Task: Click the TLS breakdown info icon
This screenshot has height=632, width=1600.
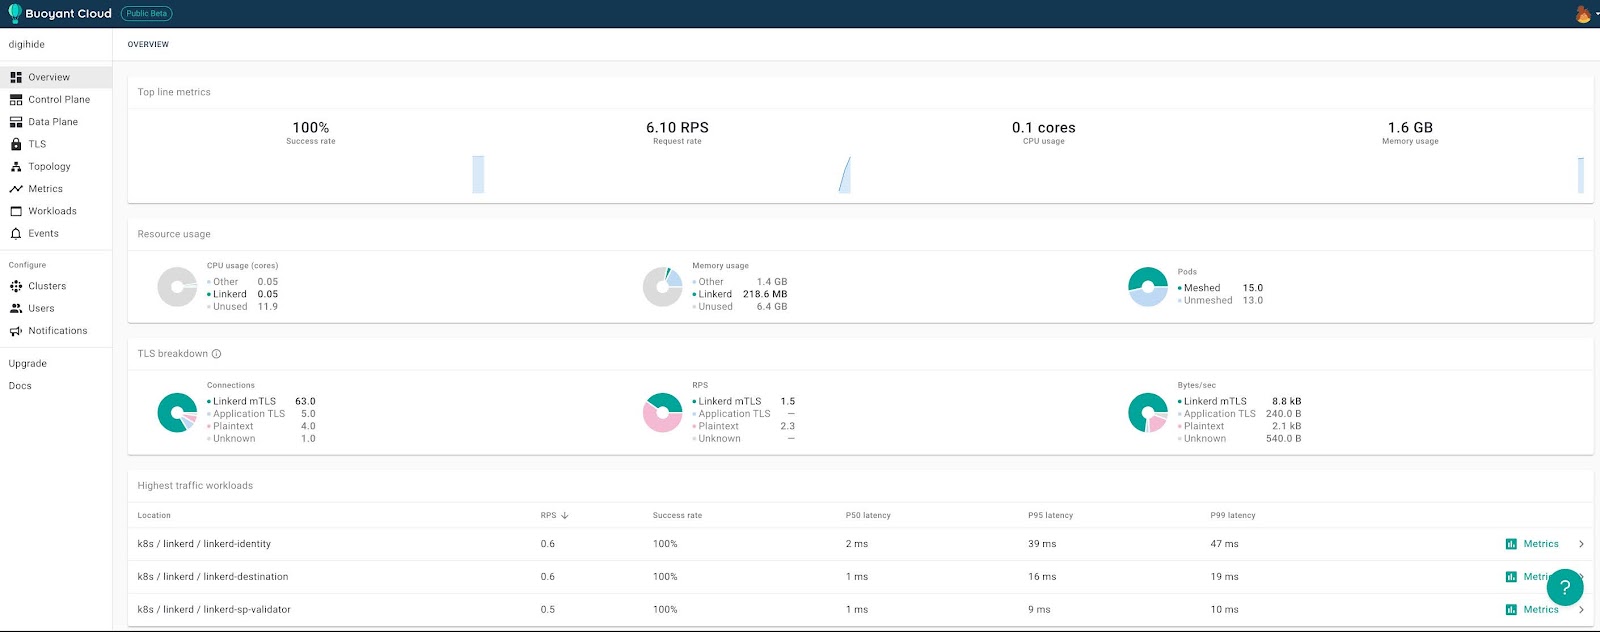Action: [216, 354]
